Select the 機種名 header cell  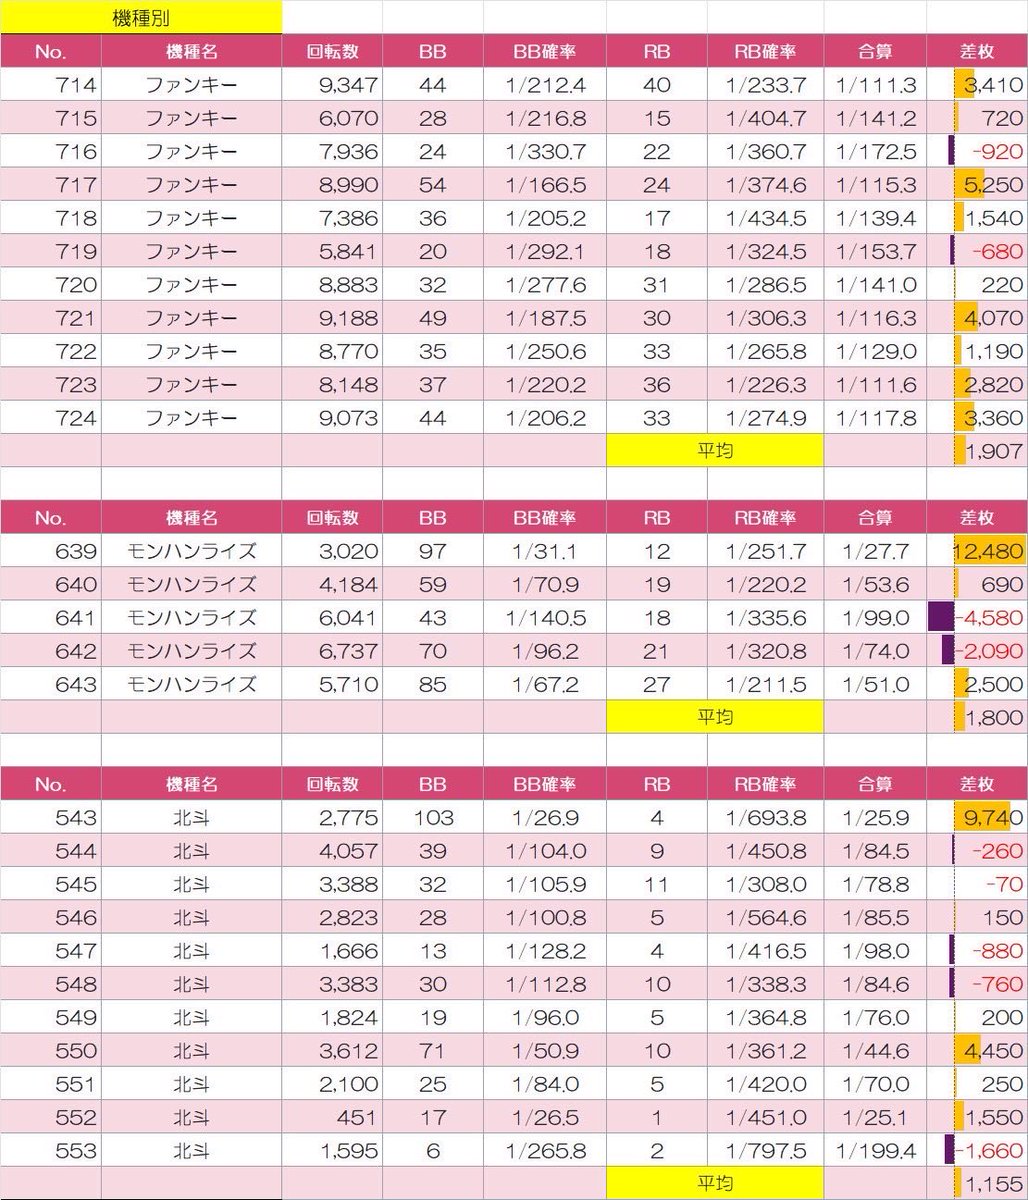pos(191,51)
